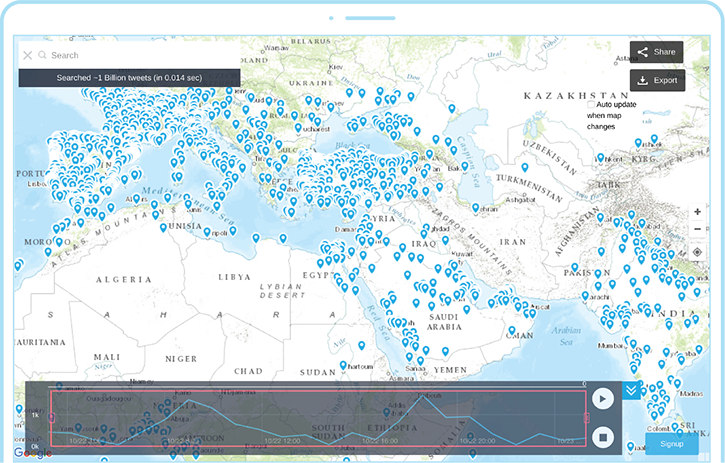Collapse the timeline with double-chevron button
The height and width of the screenshot is (463, 725).
[631, 390]
